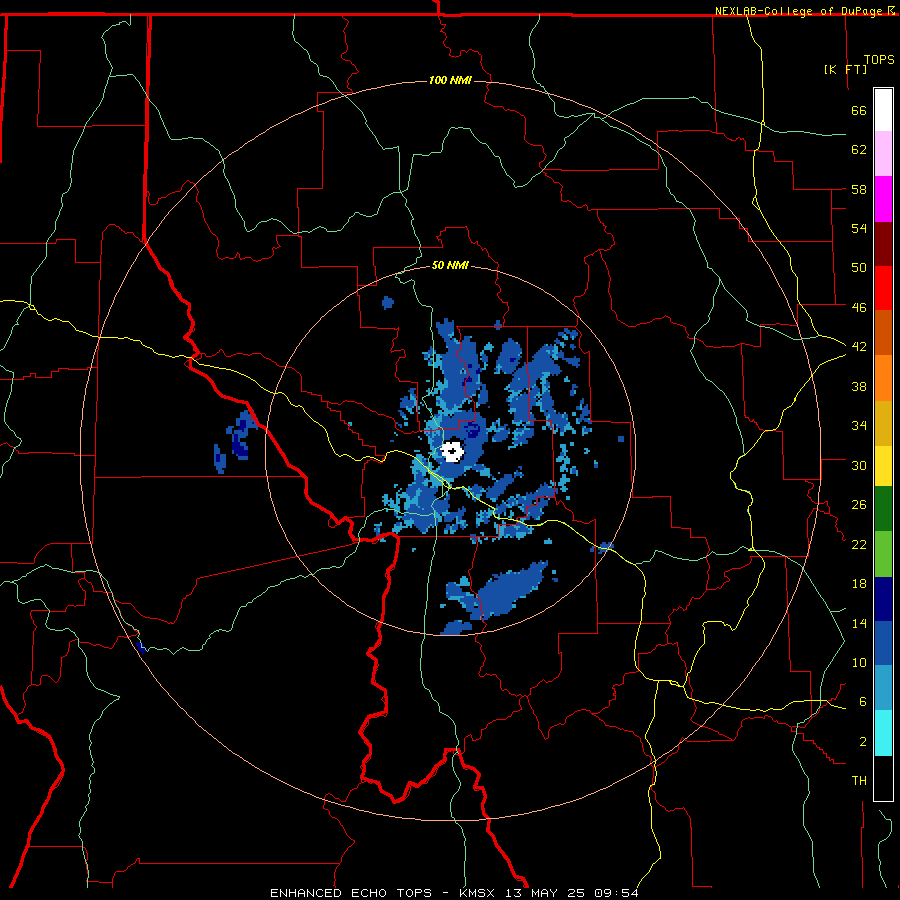Click the 09:54 timestamp
Screen dimensions: 900x900
616,893
